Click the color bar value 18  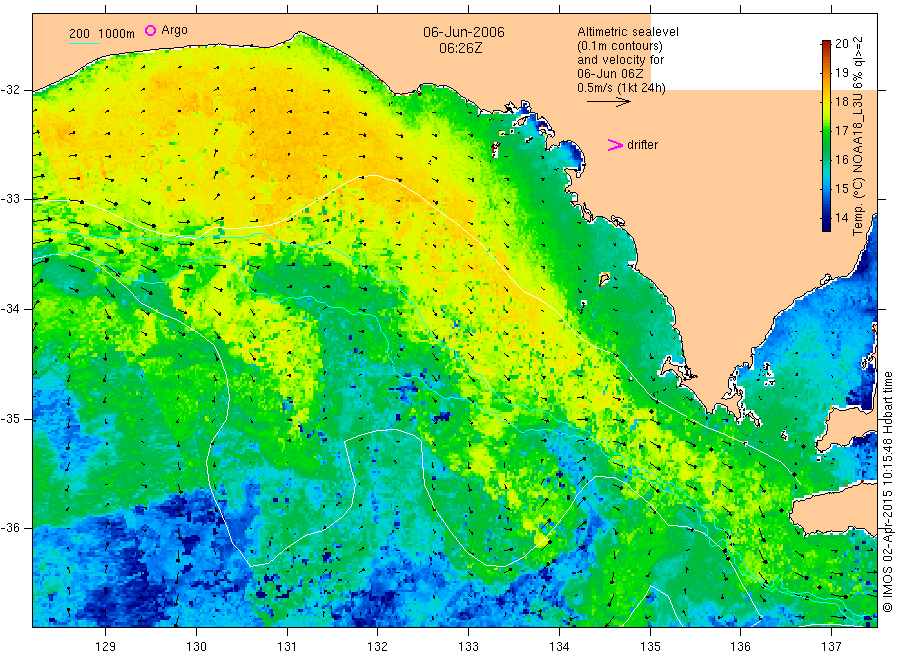point(841,102)
